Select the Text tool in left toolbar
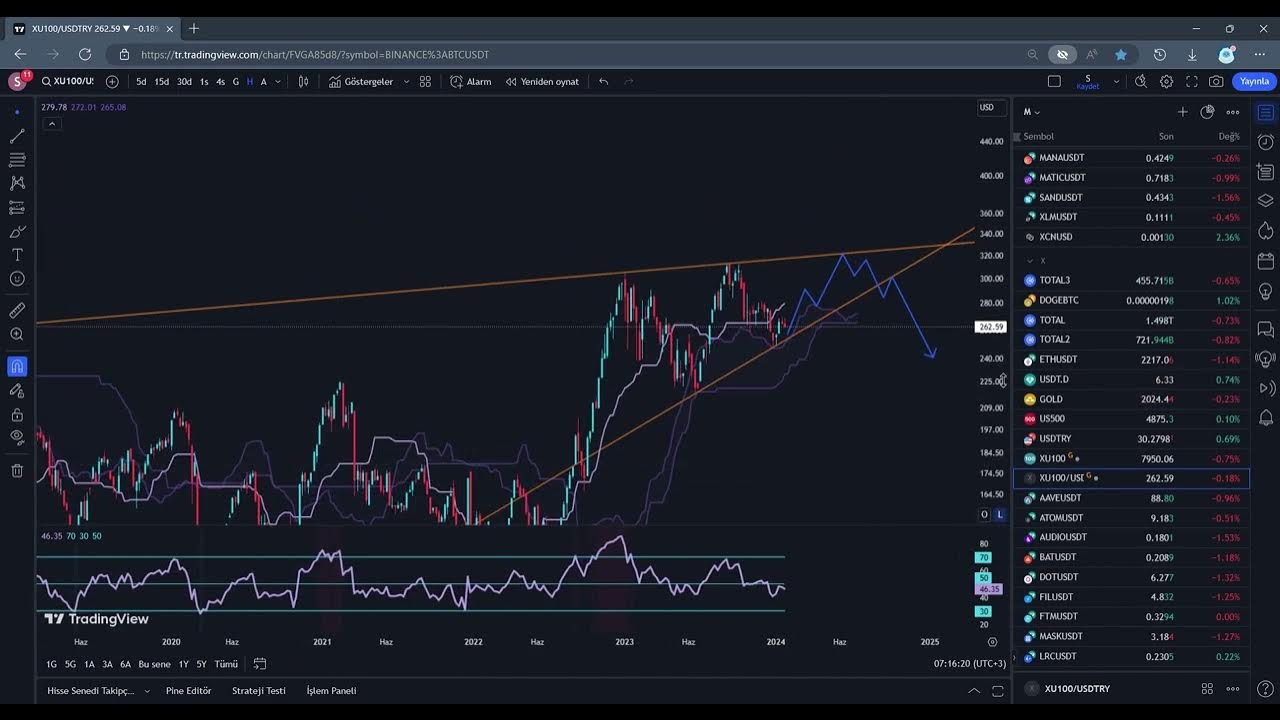1280x720 pixels. 17,255
